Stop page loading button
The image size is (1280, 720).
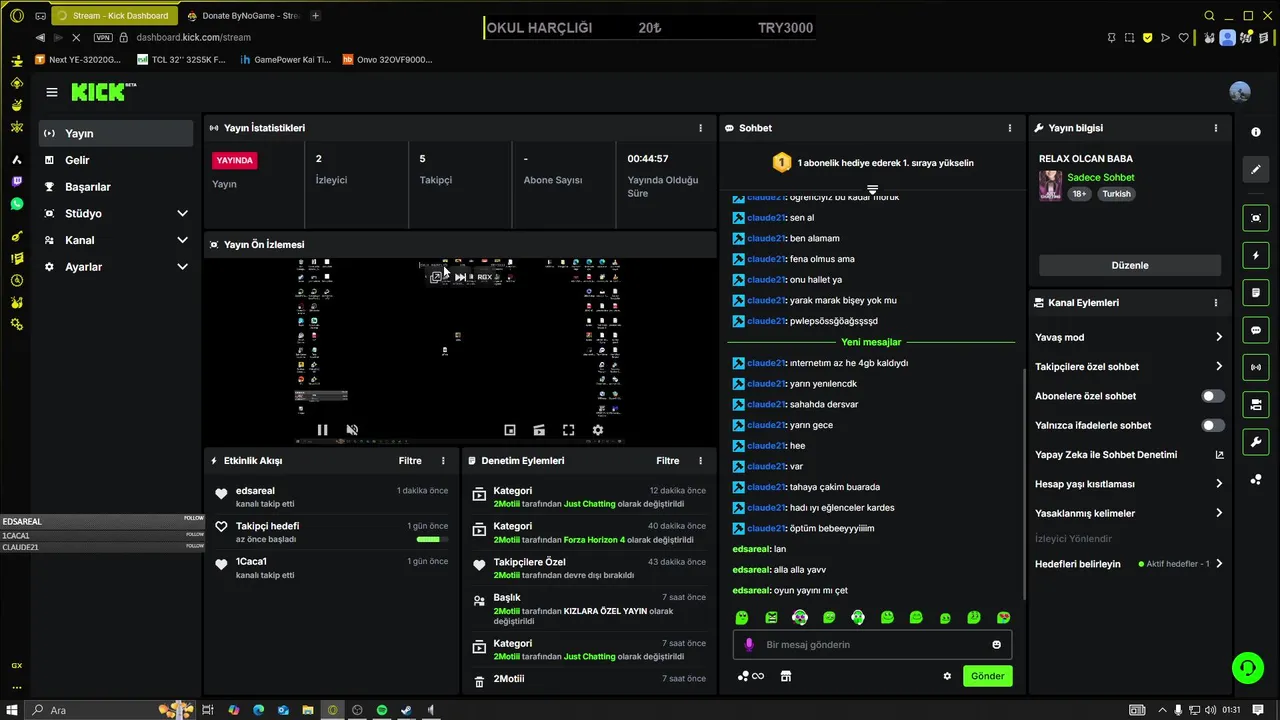77,37
